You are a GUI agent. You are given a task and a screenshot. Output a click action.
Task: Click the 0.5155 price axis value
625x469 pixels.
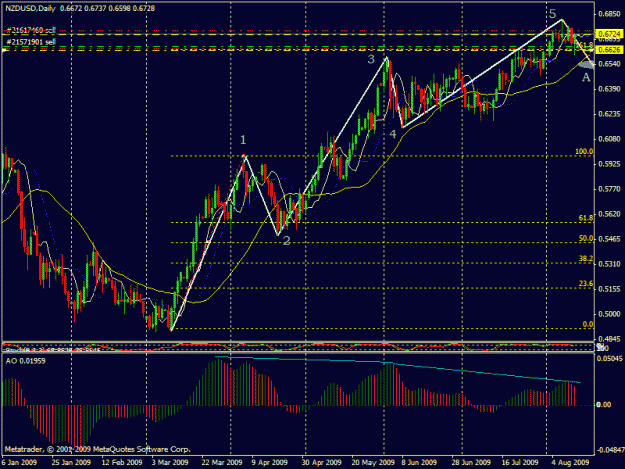click(610, 288)
